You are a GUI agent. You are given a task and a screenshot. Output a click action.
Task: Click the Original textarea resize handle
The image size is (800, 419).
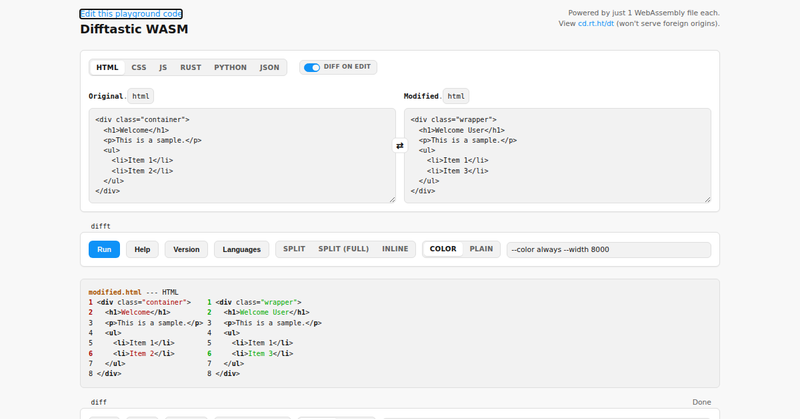point(392,200)
